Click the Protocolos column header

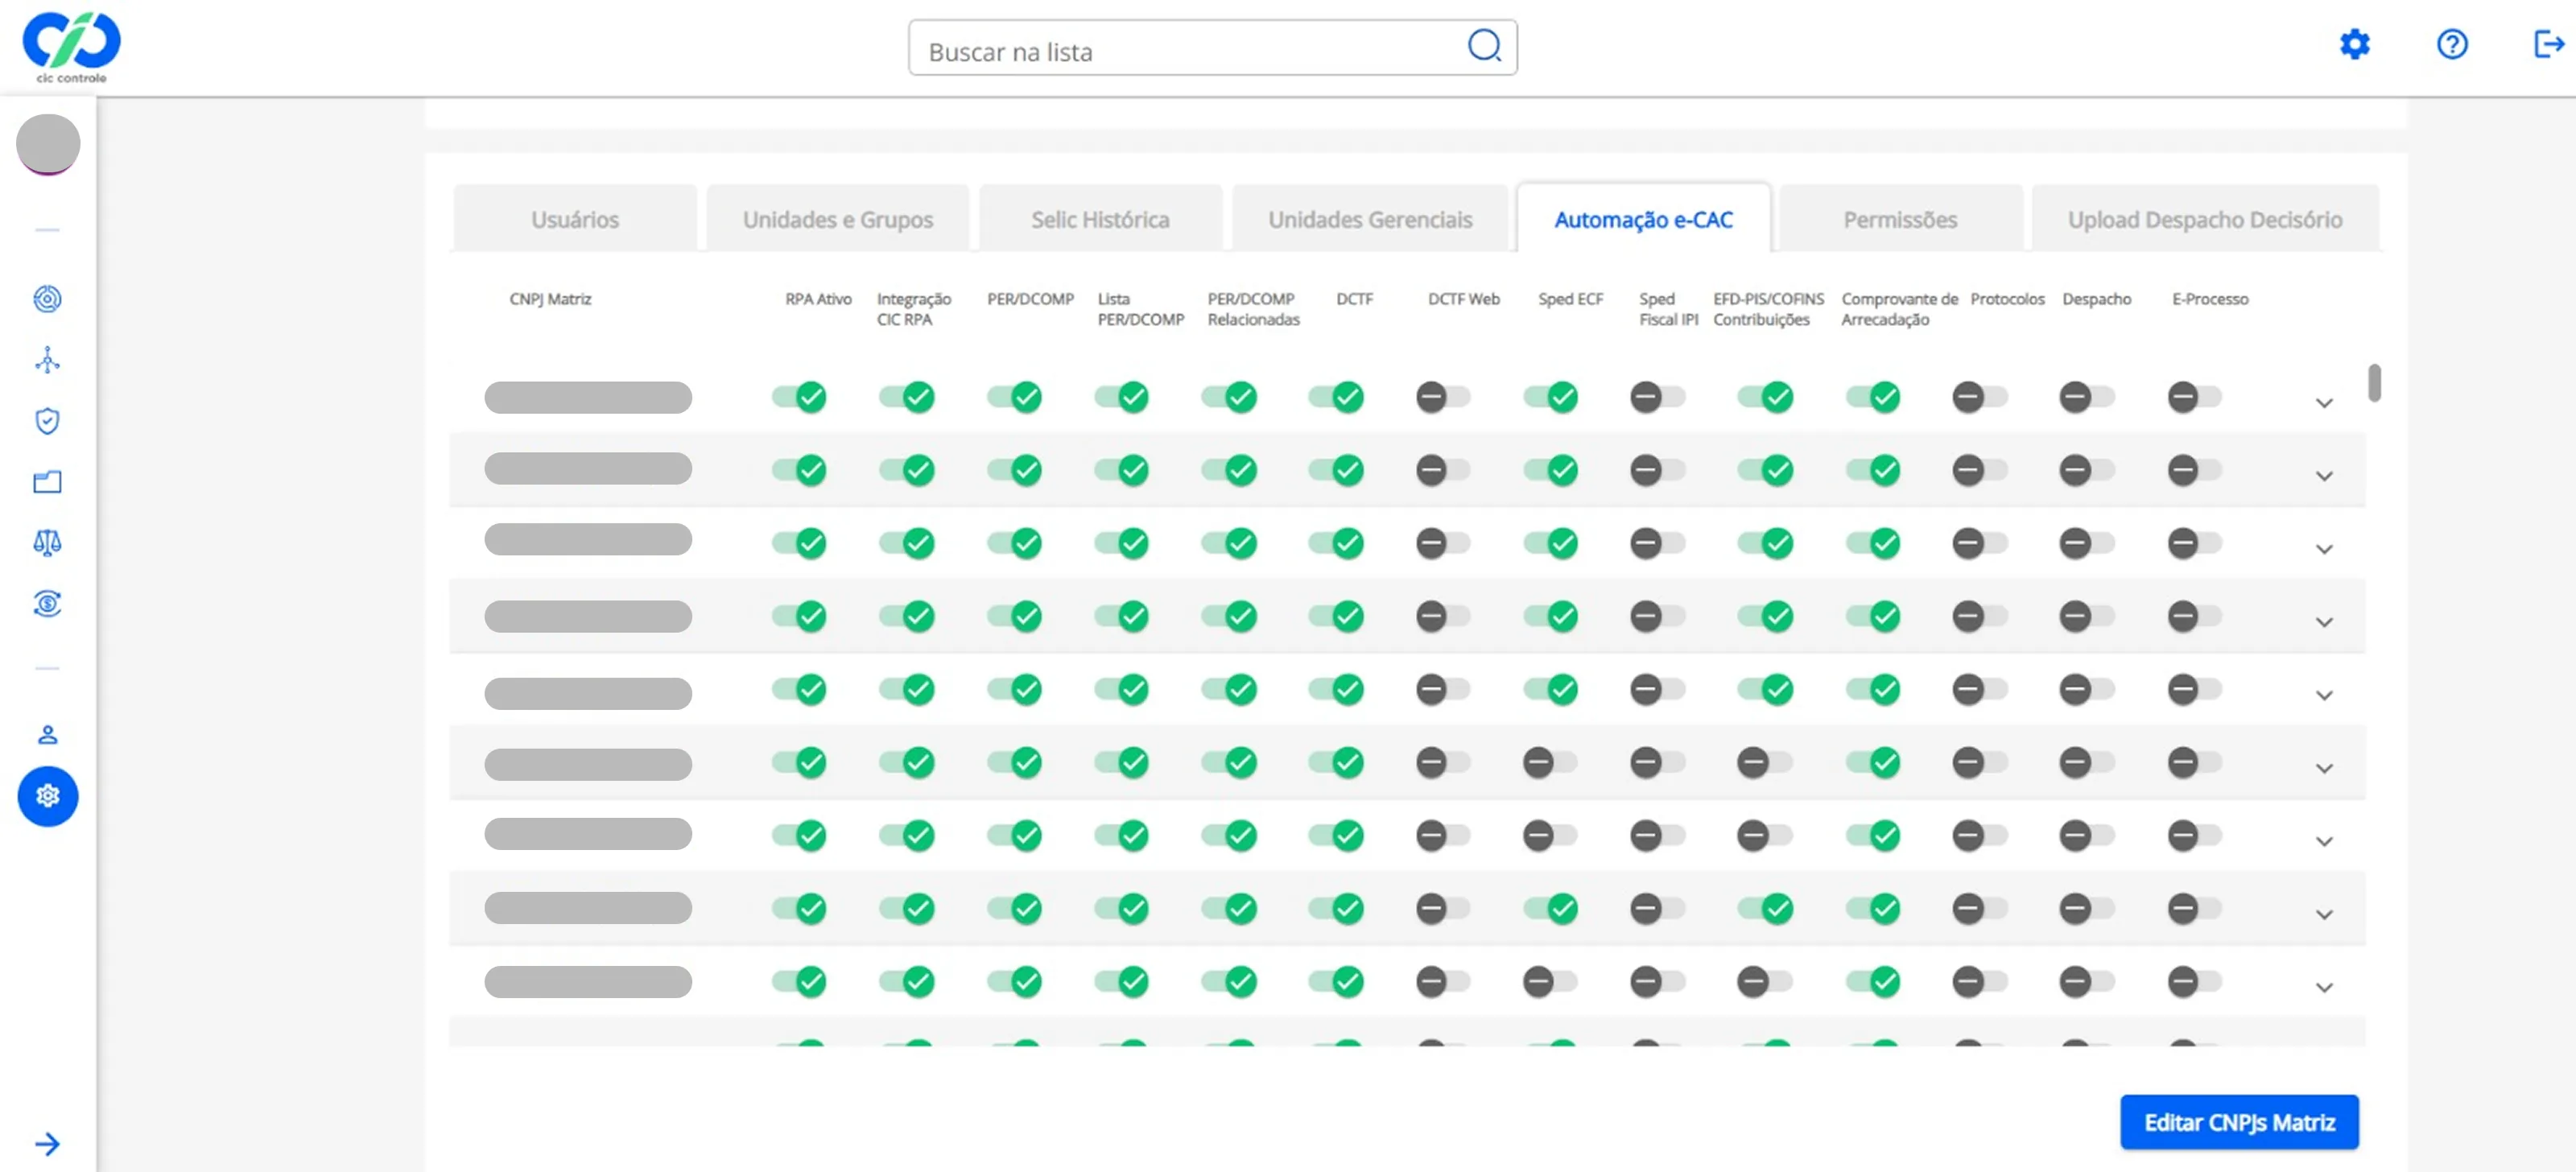2007,299
